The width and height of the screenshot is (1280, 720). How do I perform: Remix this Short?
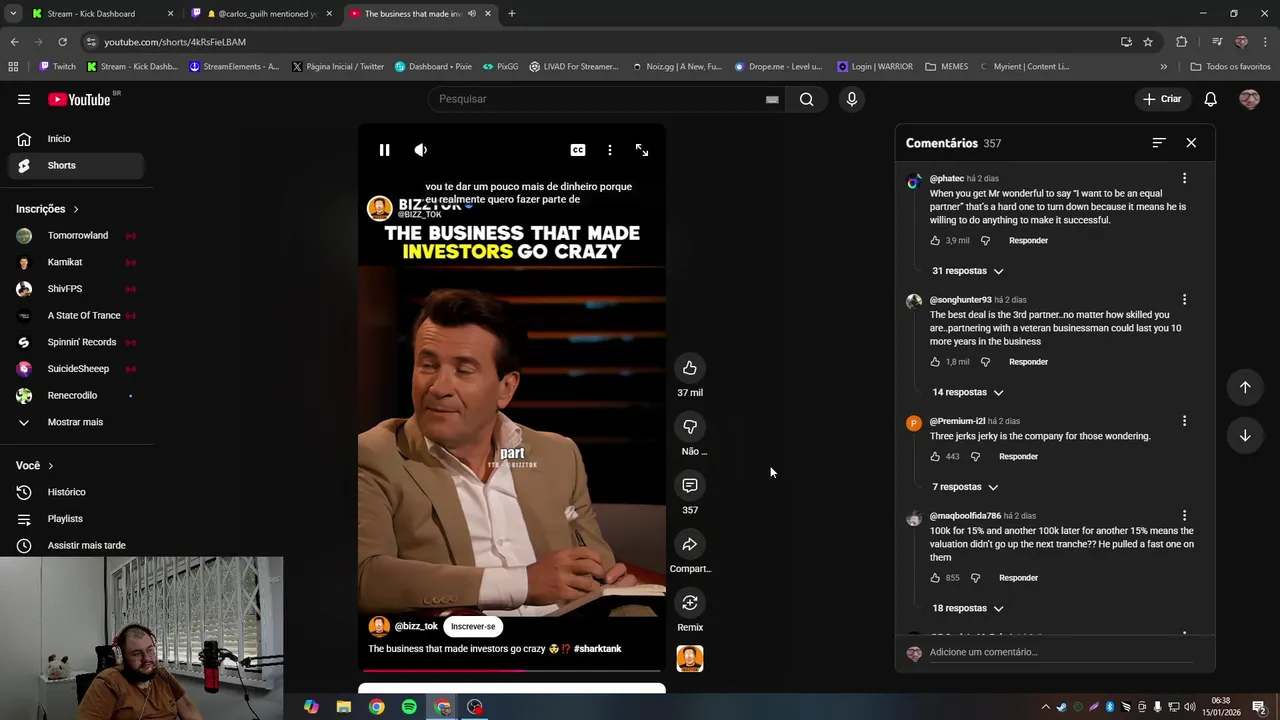click(x=690, y=603)
